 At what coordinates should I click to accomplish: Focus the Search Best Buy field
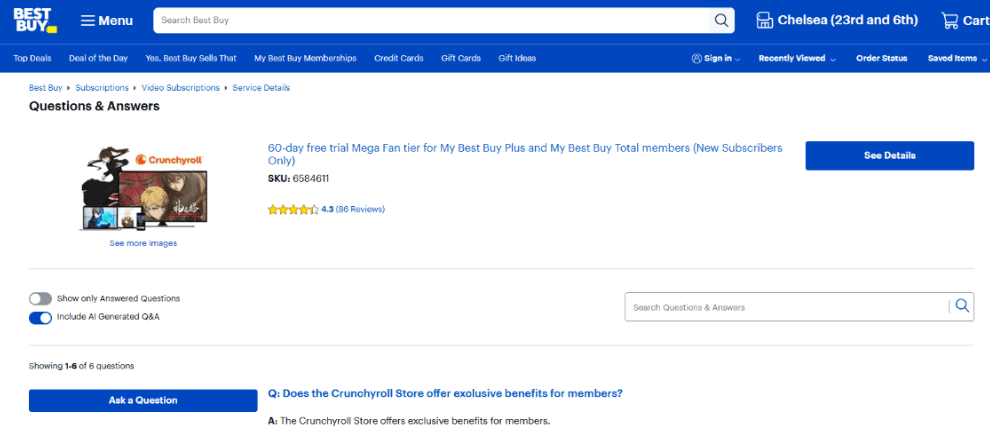tap(431, 20)
